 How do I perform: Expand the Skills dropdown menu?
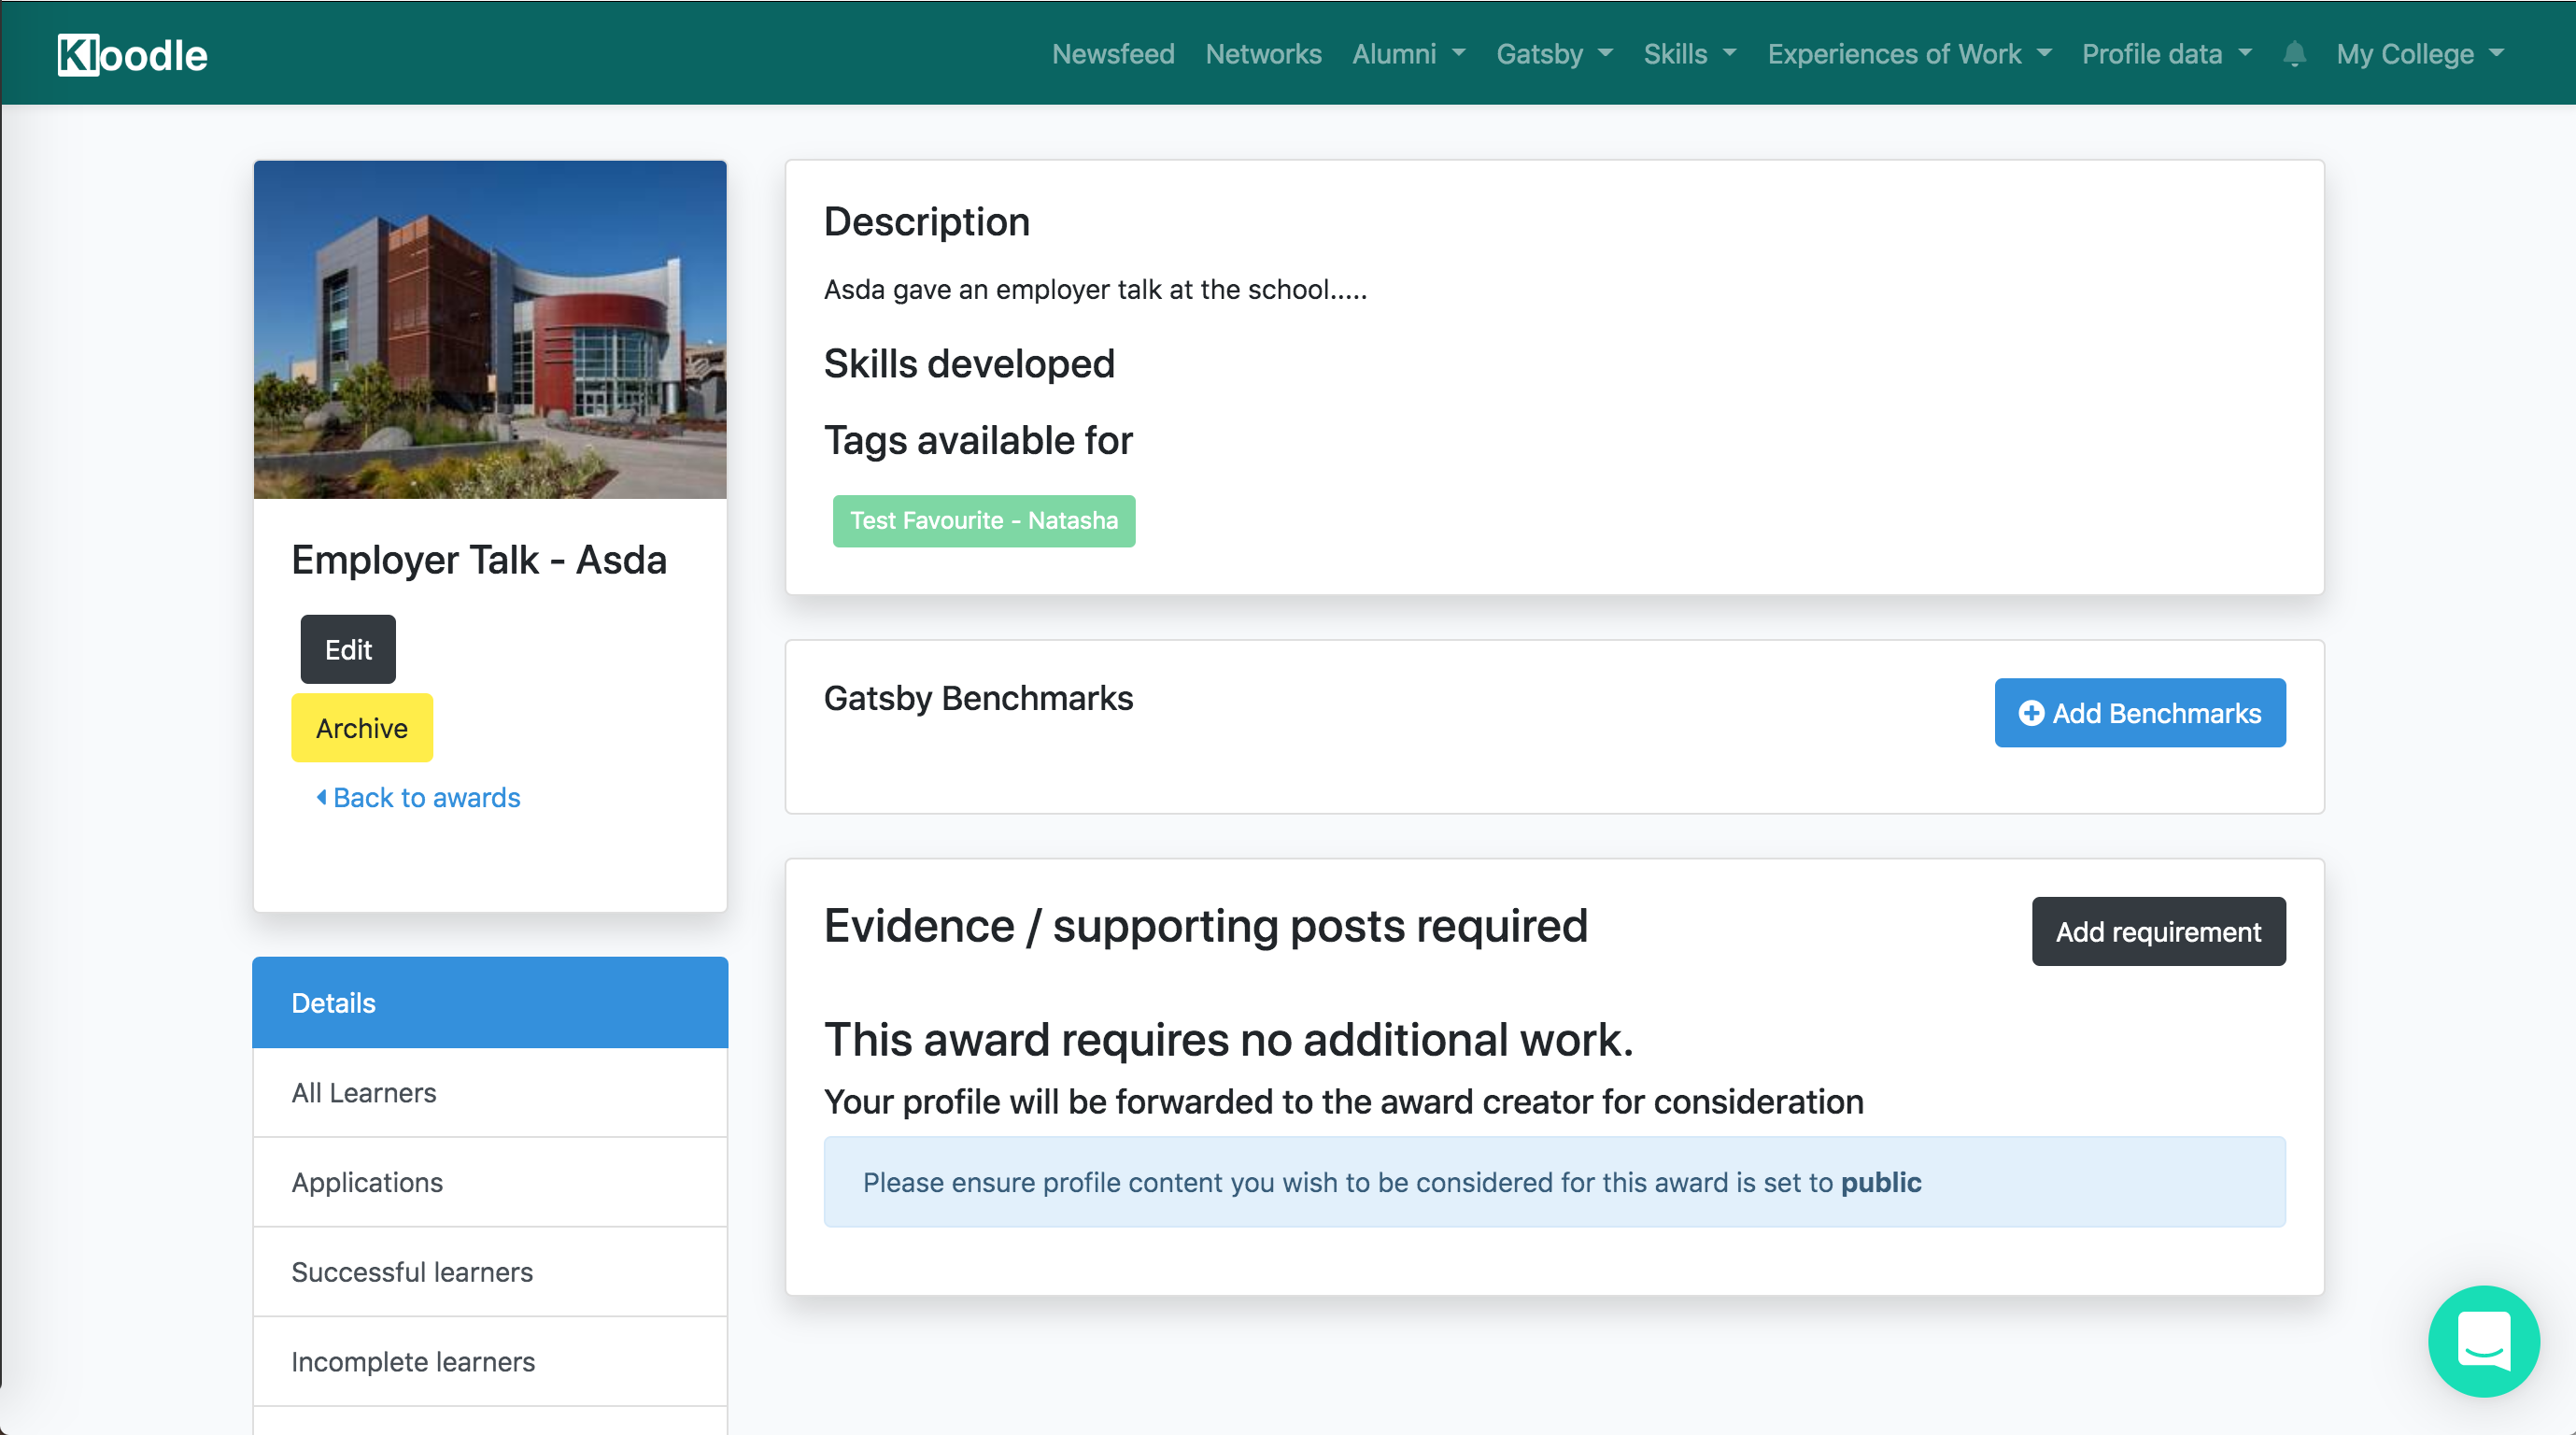pos(1690,54)
